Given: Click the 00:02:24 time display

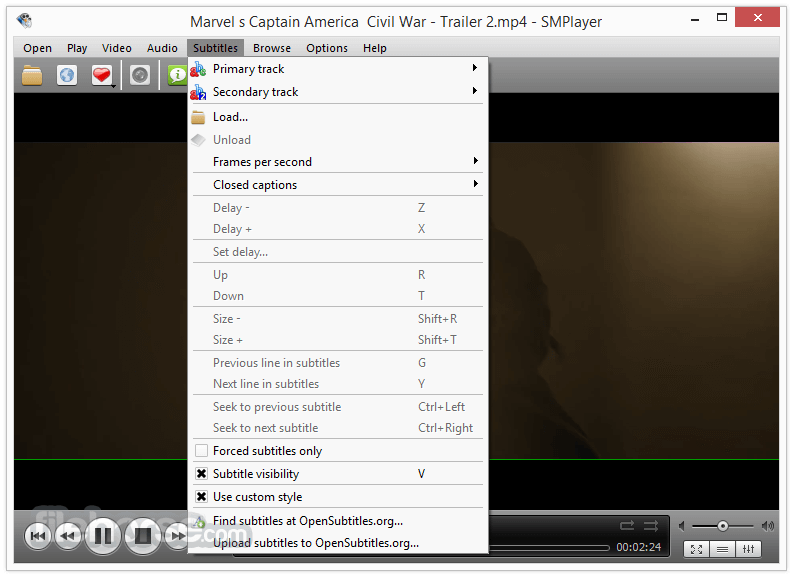Looking at the screenshot, I should [x=638, y=547].
